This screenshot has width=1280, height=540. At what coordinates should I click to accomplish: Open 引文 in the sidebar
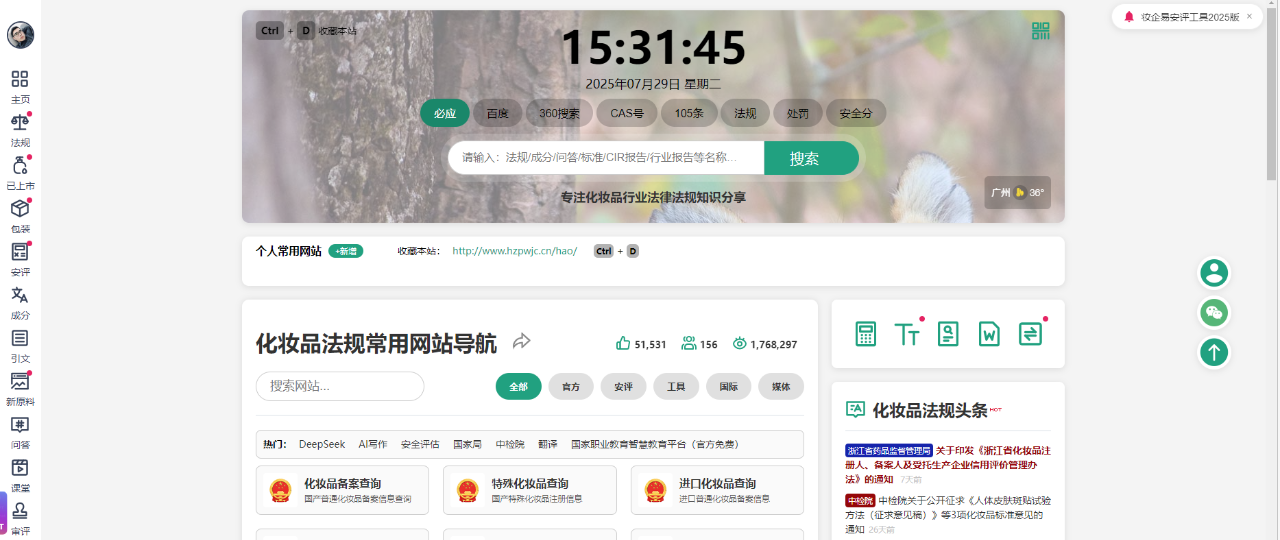click(20, 345)
